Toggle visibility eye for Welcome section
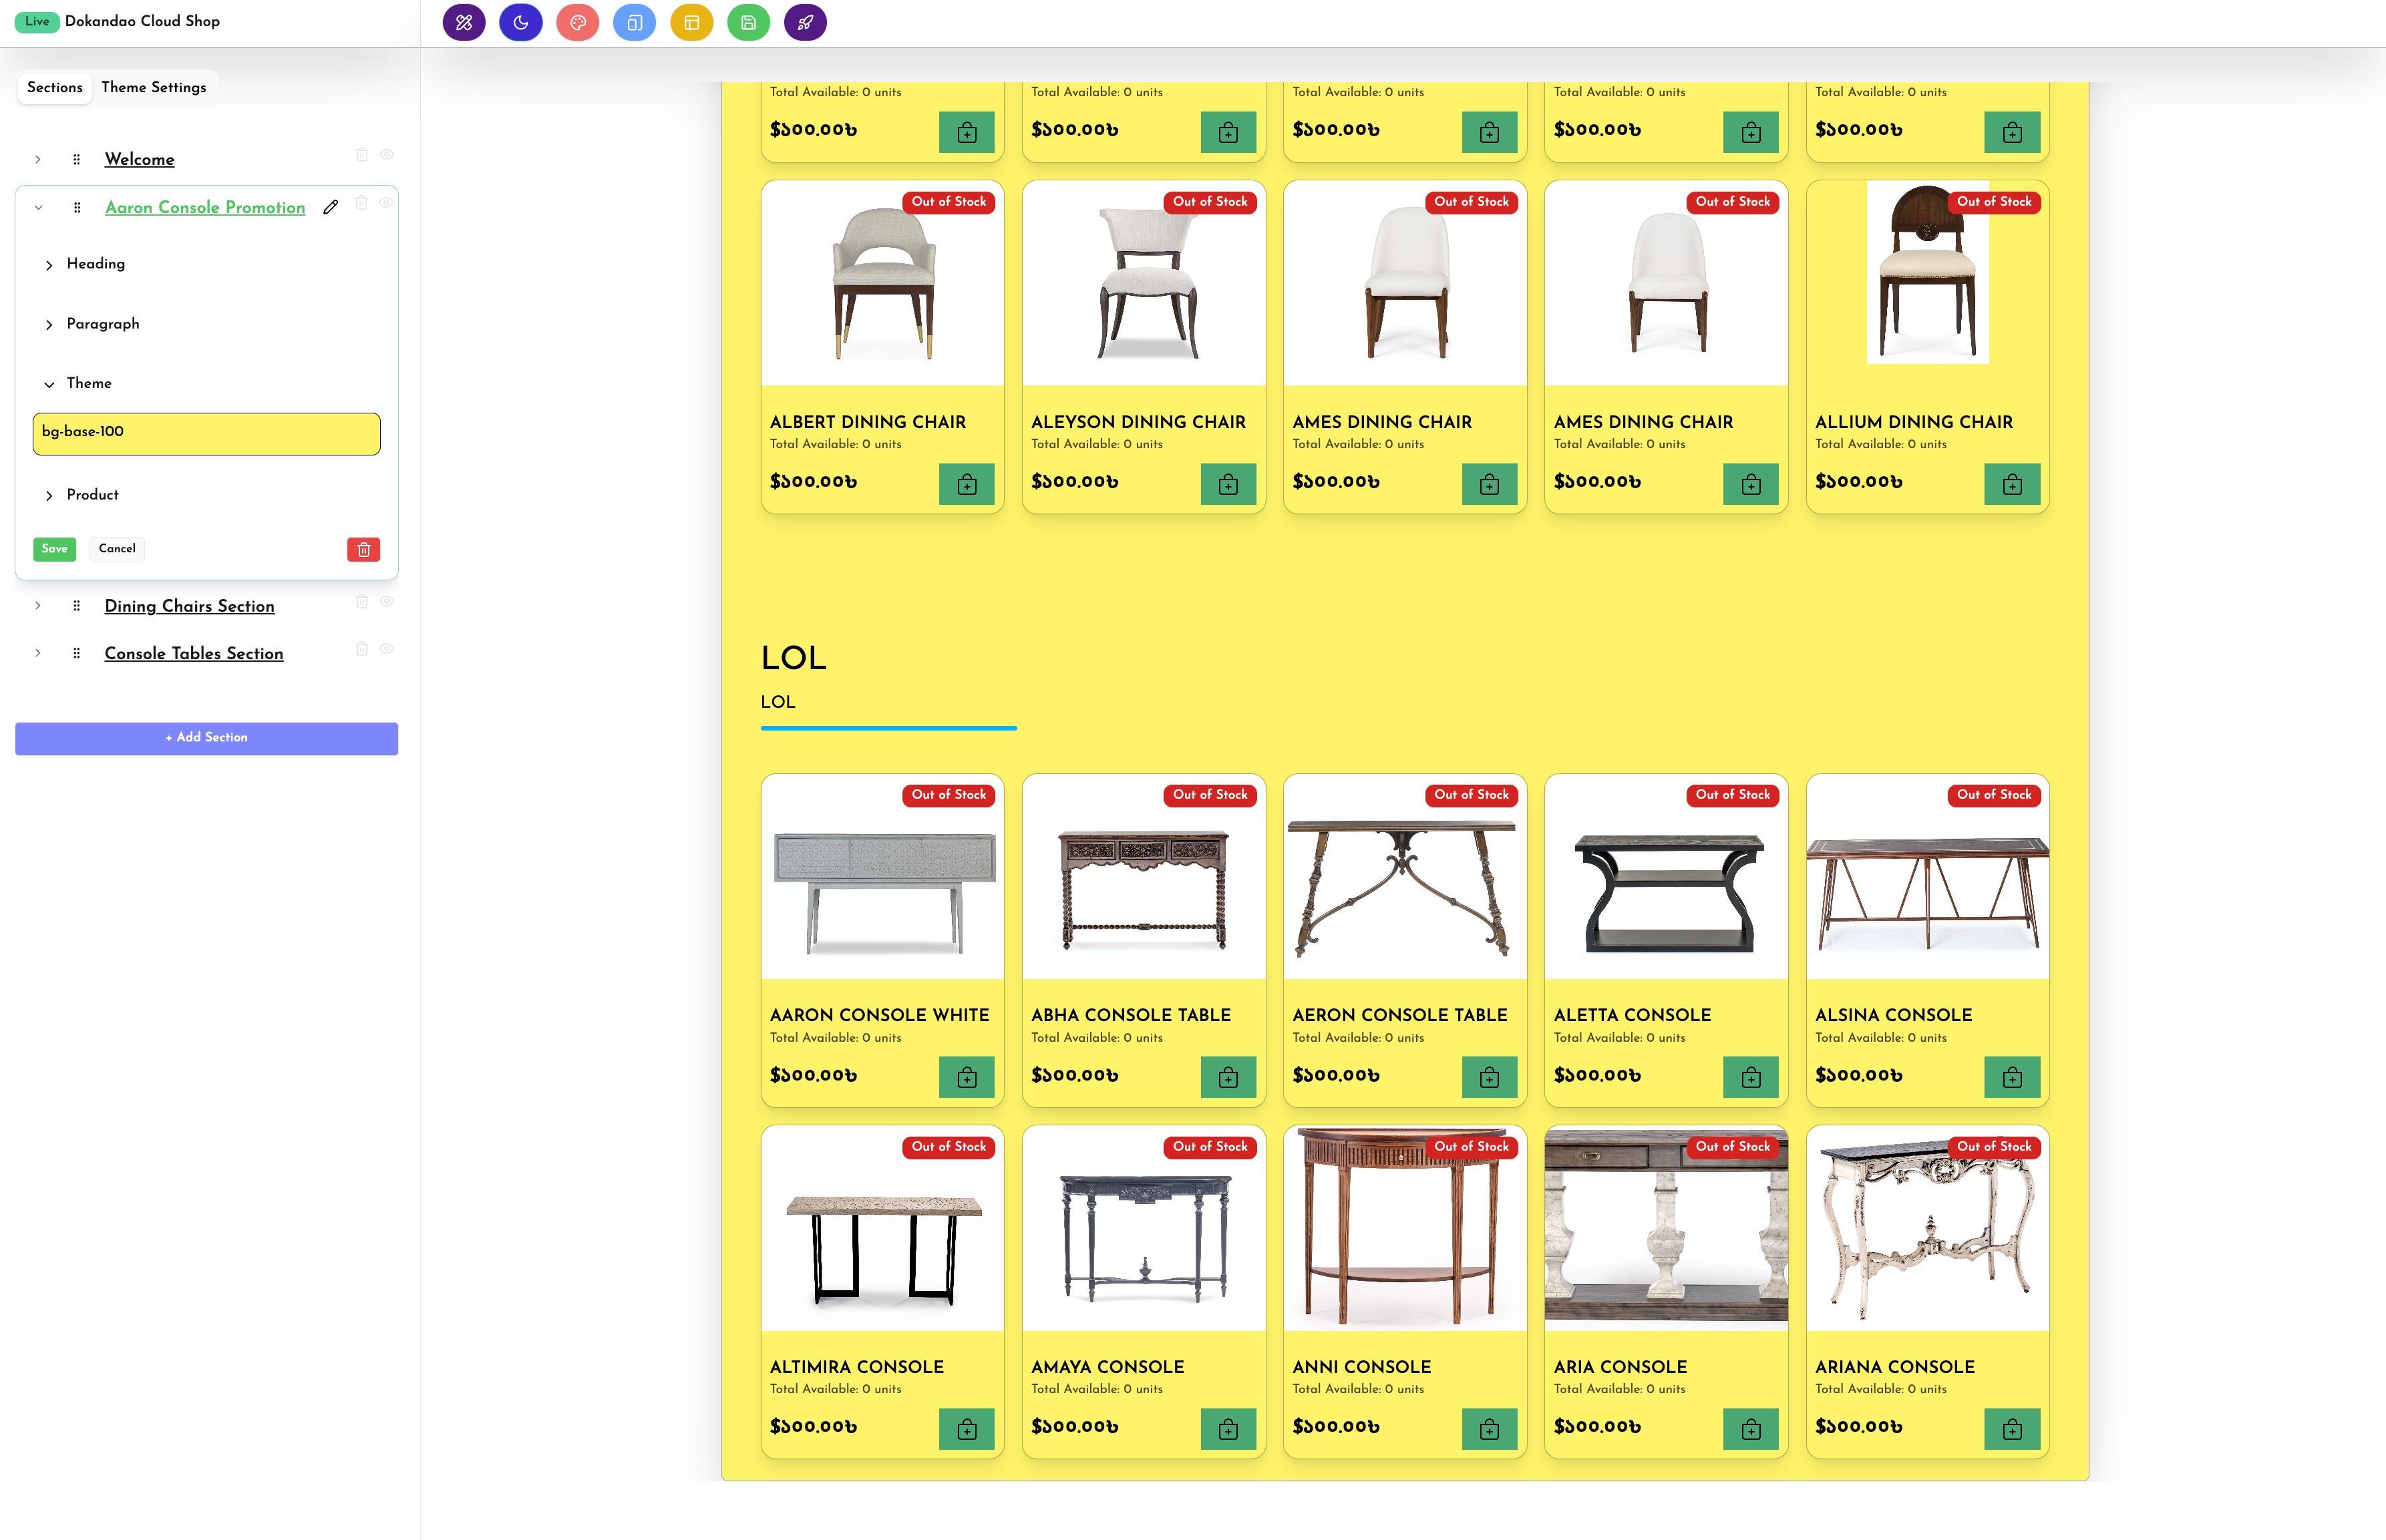The image size is (2386, 1540). (x=387, y=155)
